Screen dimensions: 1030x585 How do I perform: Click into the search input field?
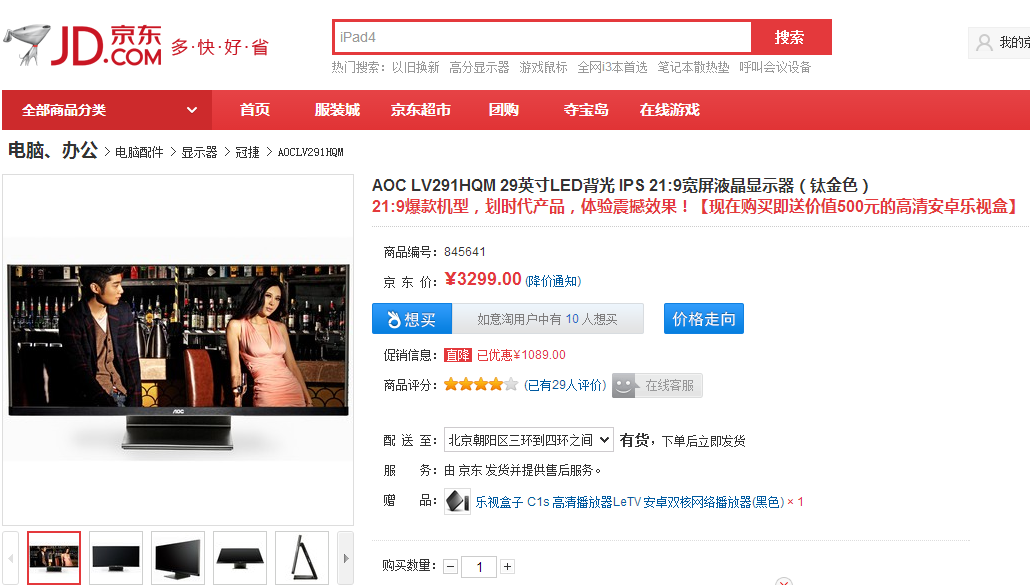click(543, 37)
